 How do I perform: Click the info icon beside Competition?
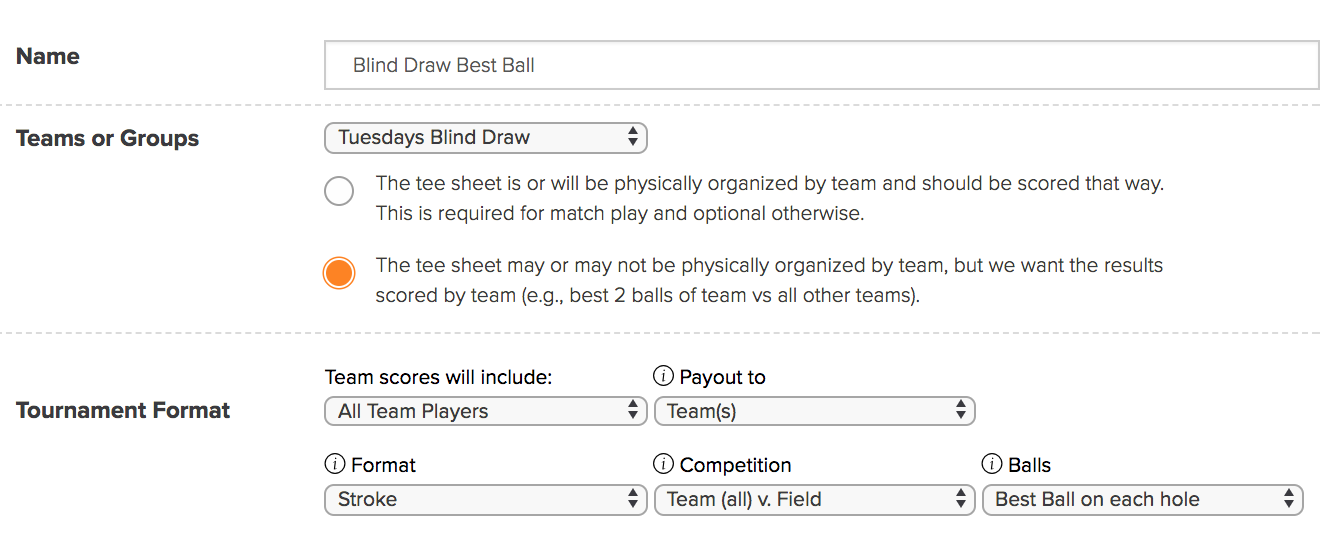pos(663,465)
